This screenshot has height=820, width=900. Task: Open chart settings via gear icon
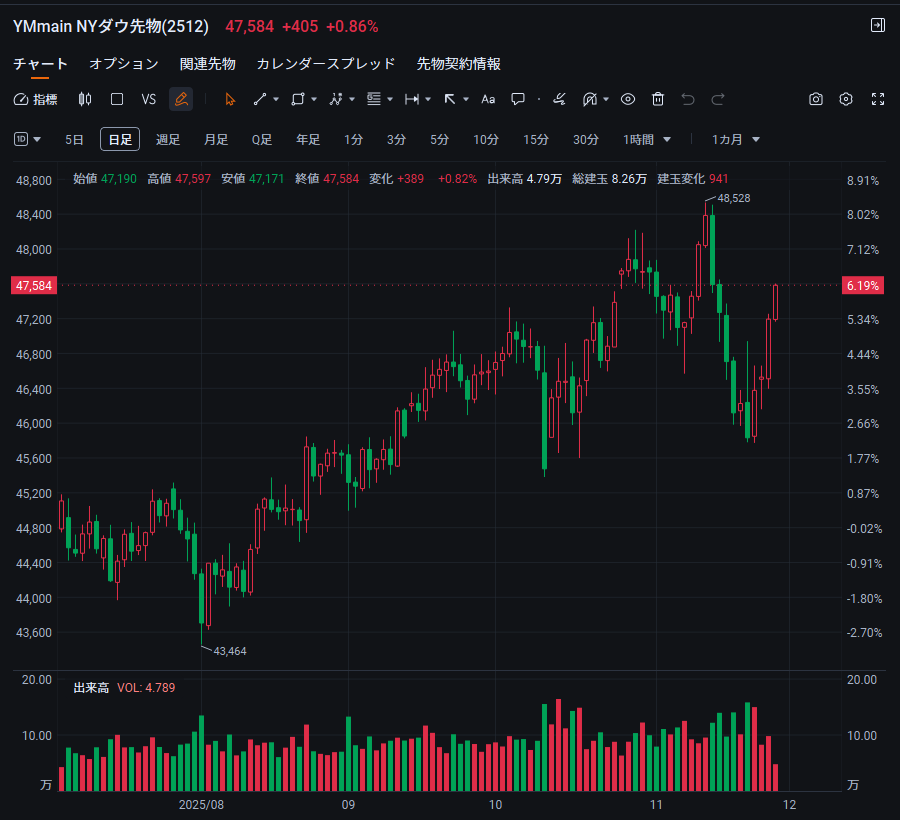(845, 99)
